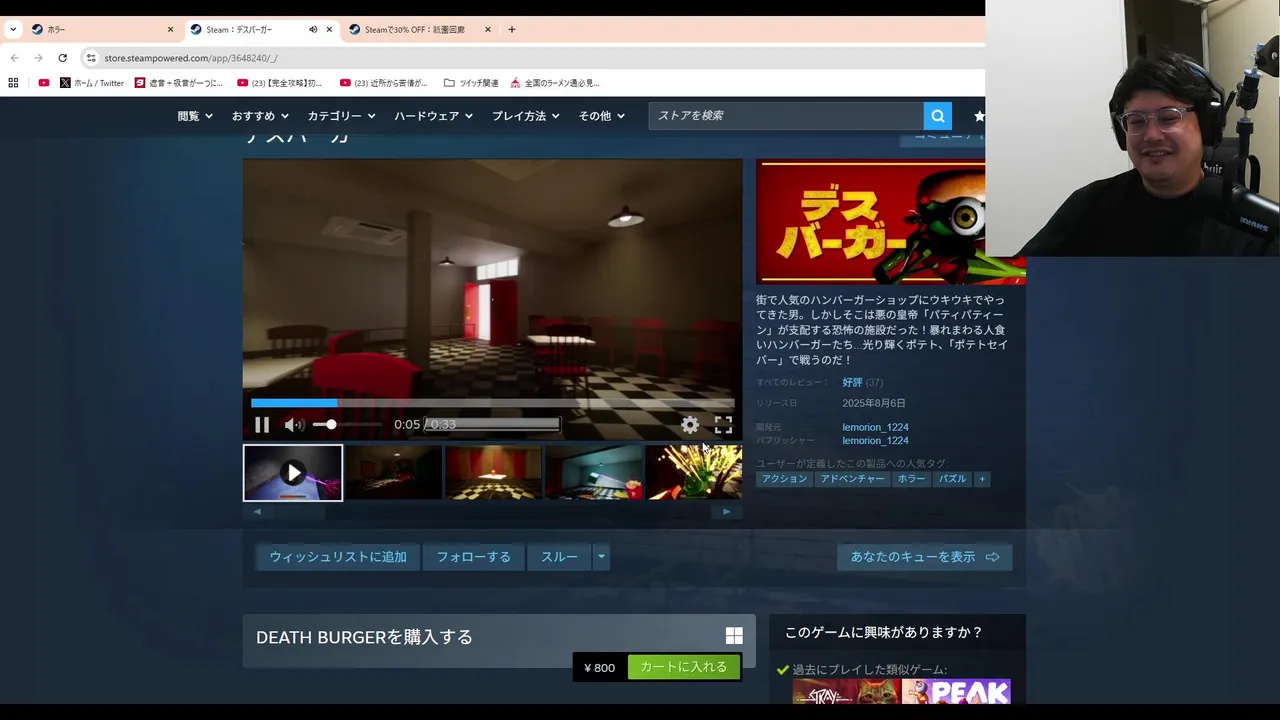Open a new browser tab
Viewport: 1280px width, 720px height.
(x=512, y=30)
